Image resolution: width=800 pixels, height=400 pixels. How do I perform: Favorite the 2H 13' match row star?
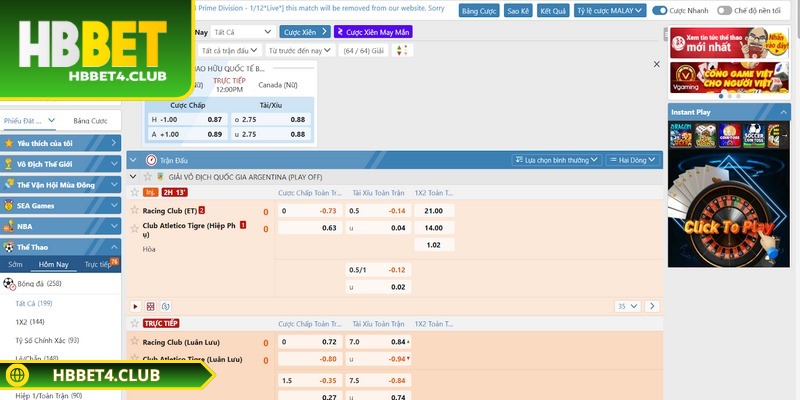point(135,192)
